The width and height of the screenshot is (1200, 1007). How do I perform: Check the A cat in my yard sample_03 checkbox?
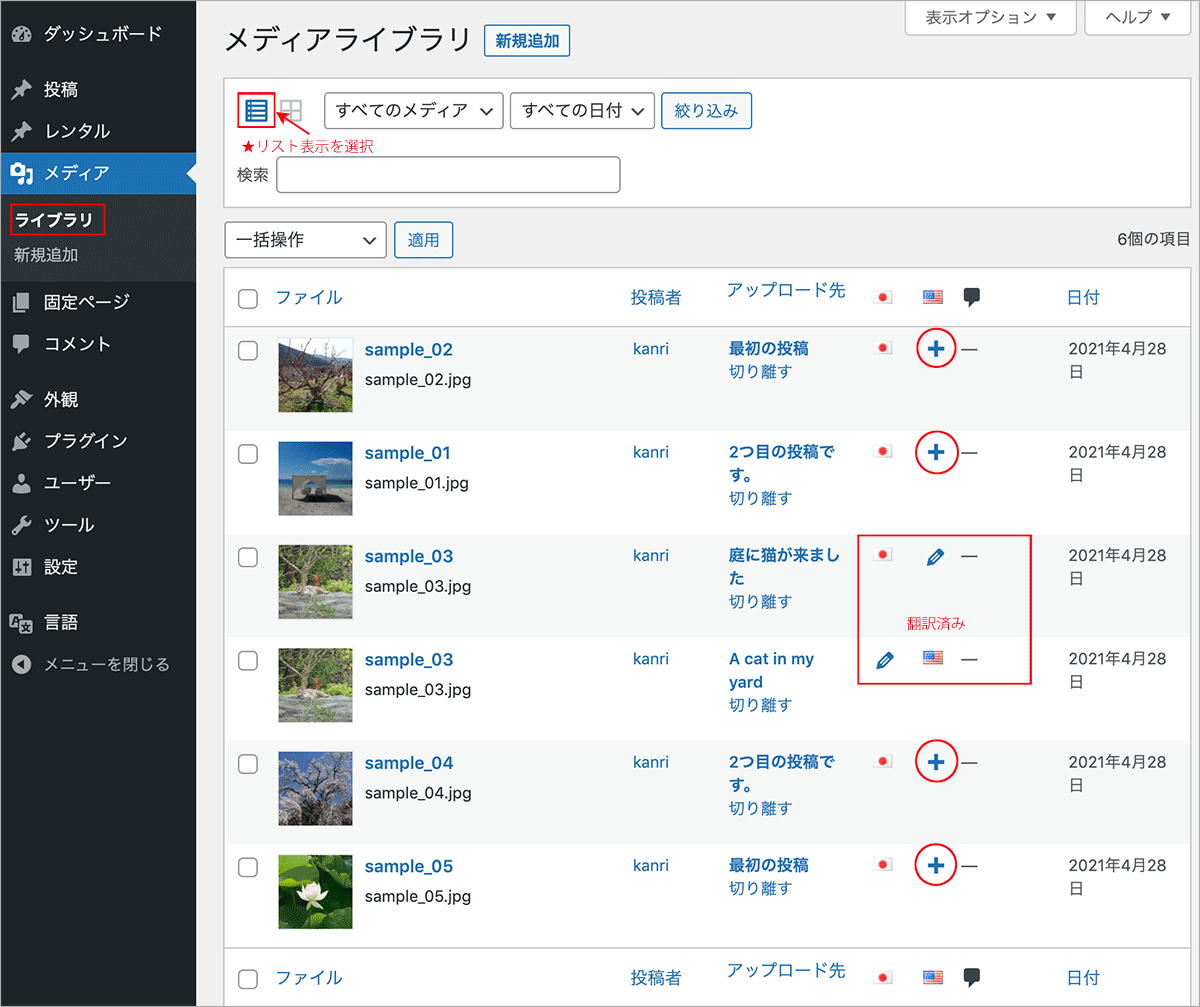tap(248, 660)
